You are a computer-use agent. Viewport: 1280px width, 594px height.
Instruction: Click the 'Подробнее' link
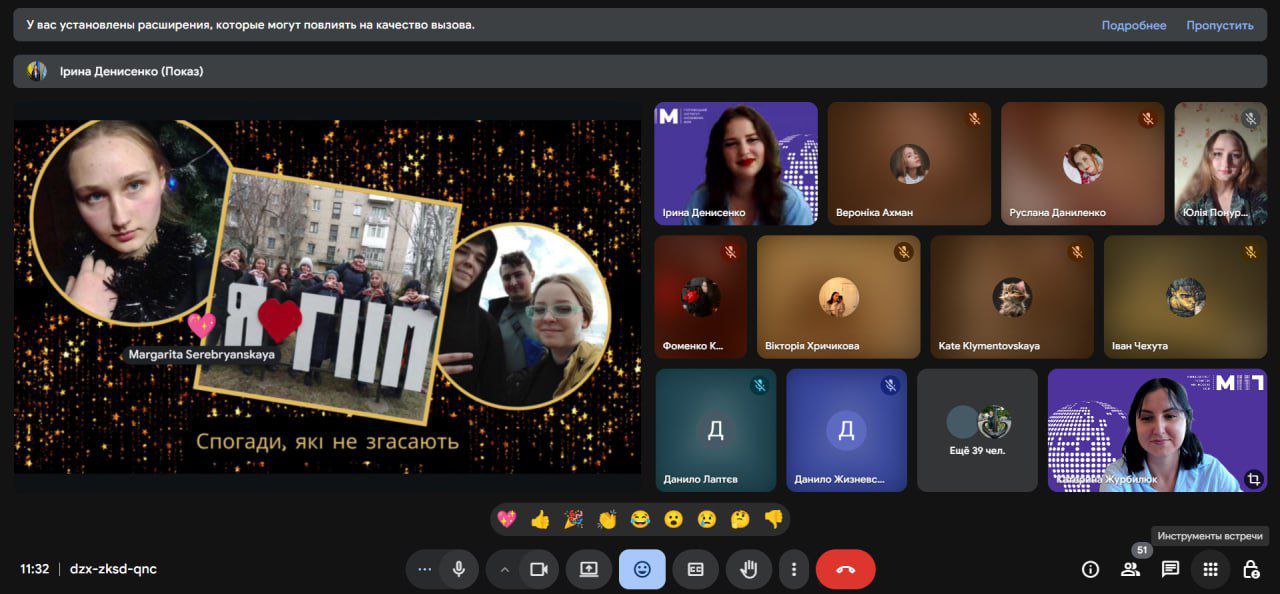tap(1133, 25)
